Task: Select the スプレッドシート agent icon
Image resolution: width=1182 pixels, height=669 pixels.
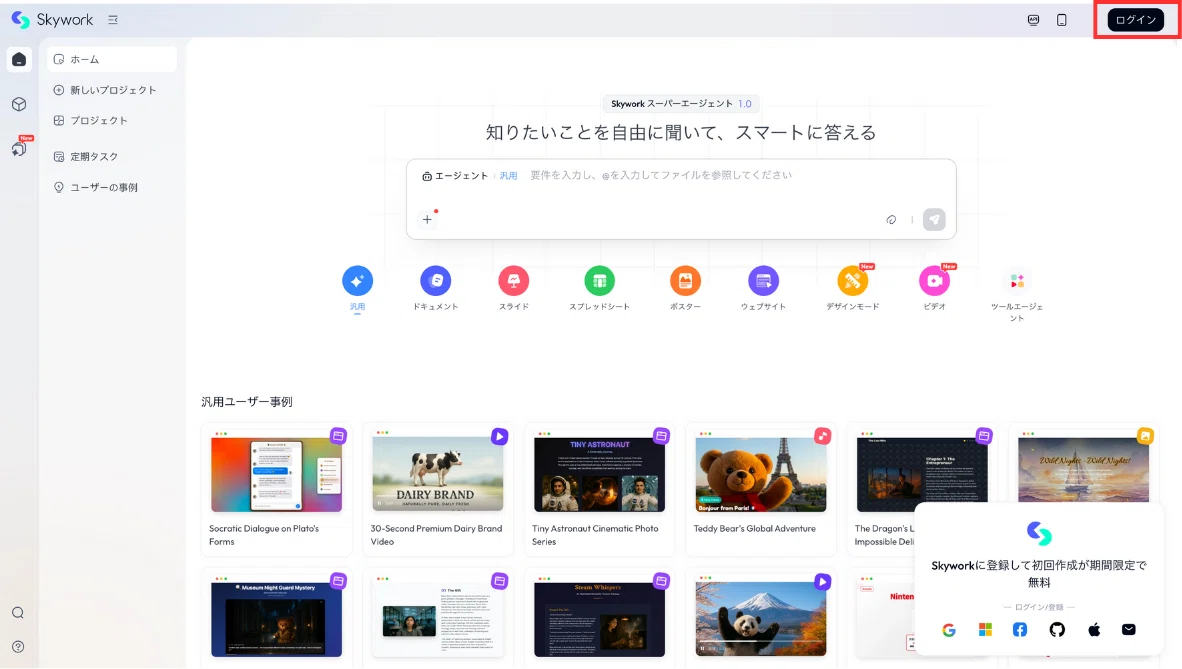Action: pyautogui.click(x=599, y=281)
